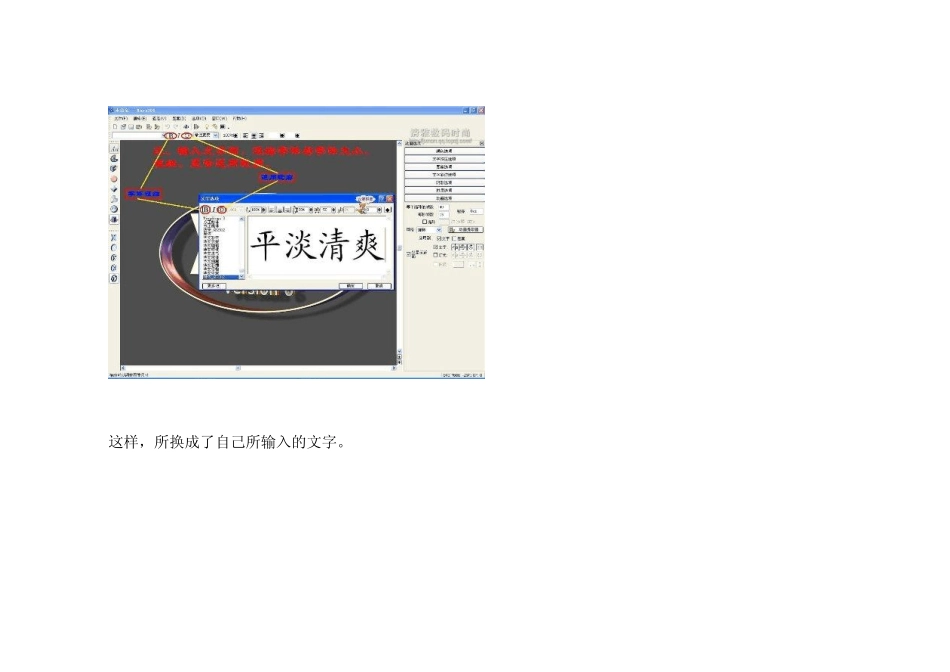Select the color options tool in left toolbar

click(114, 159)
